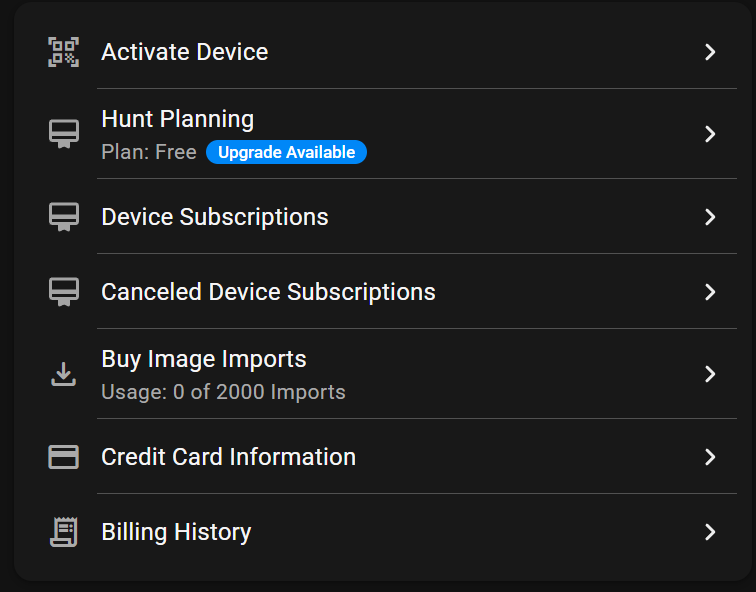
Task: Click the Usage: 0 of 2000 Imports text
Action: [223, 392]
